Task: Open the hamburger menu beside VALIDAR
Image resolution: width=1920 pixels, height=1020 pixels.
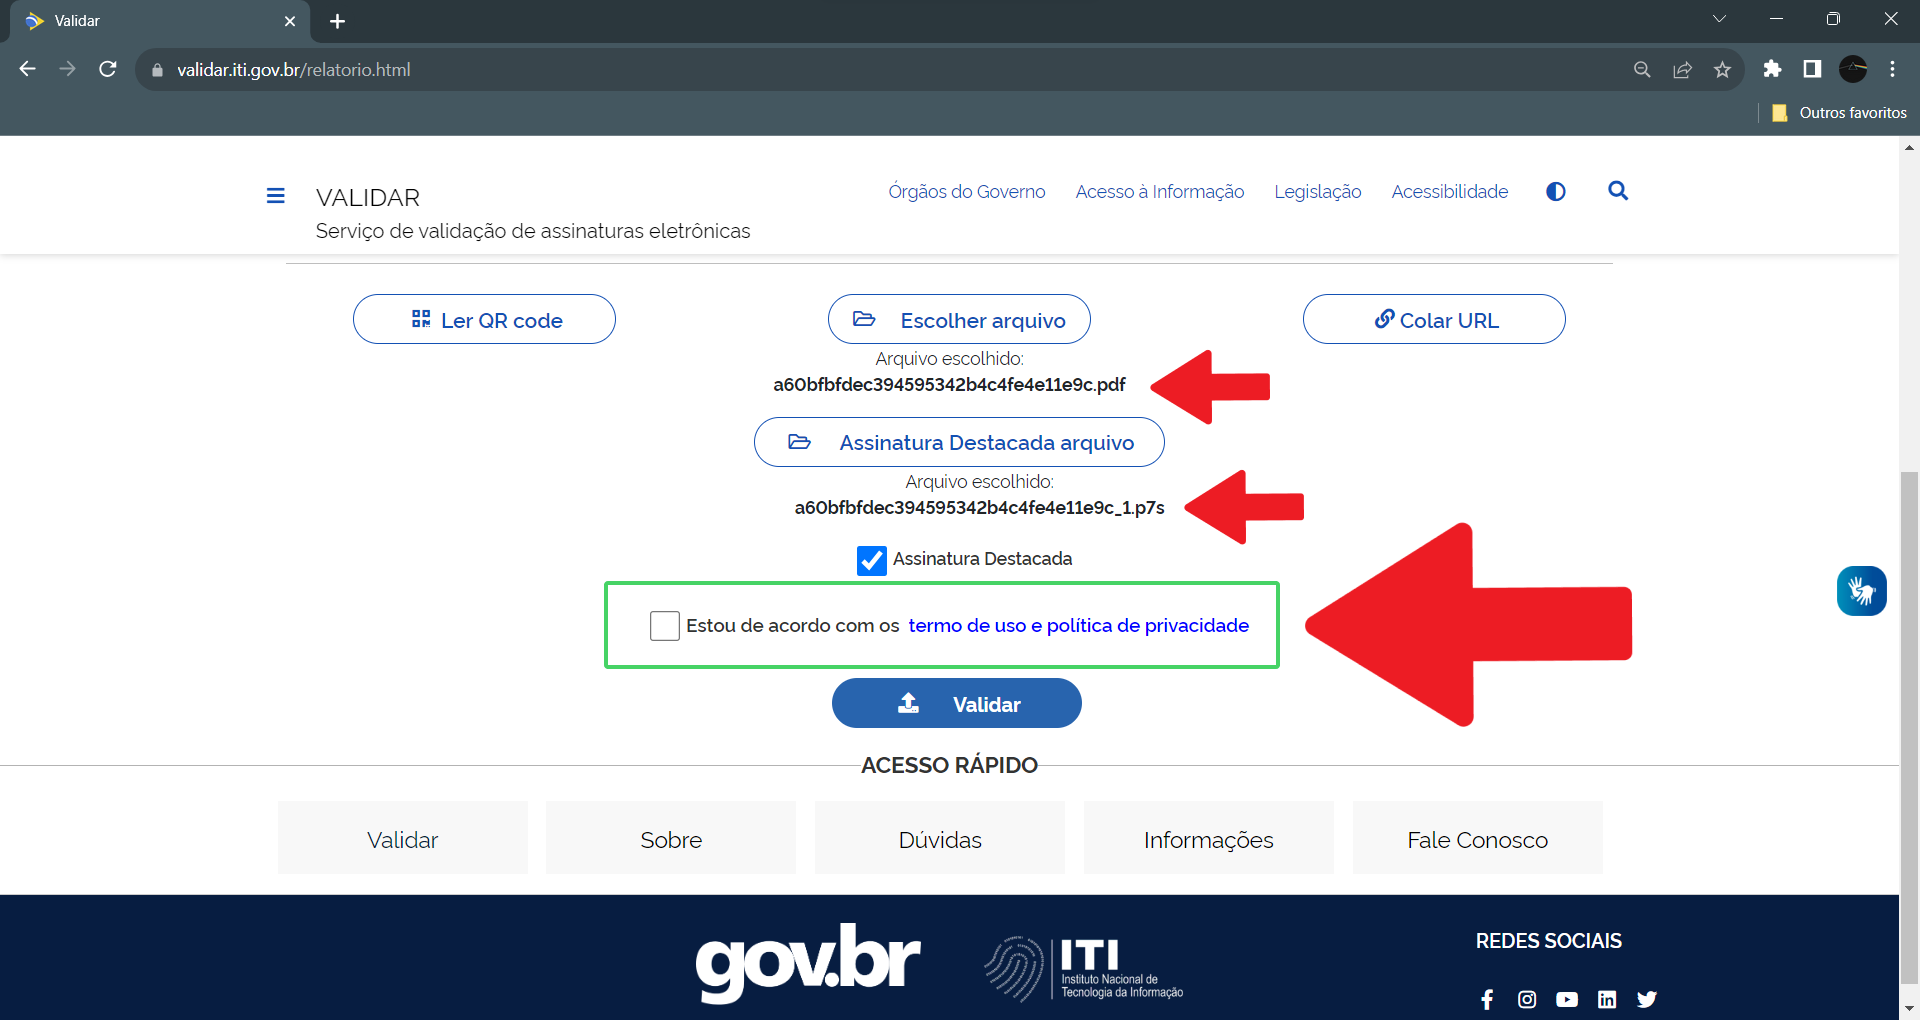Action: pyautogui.click(x=275, y=196)
